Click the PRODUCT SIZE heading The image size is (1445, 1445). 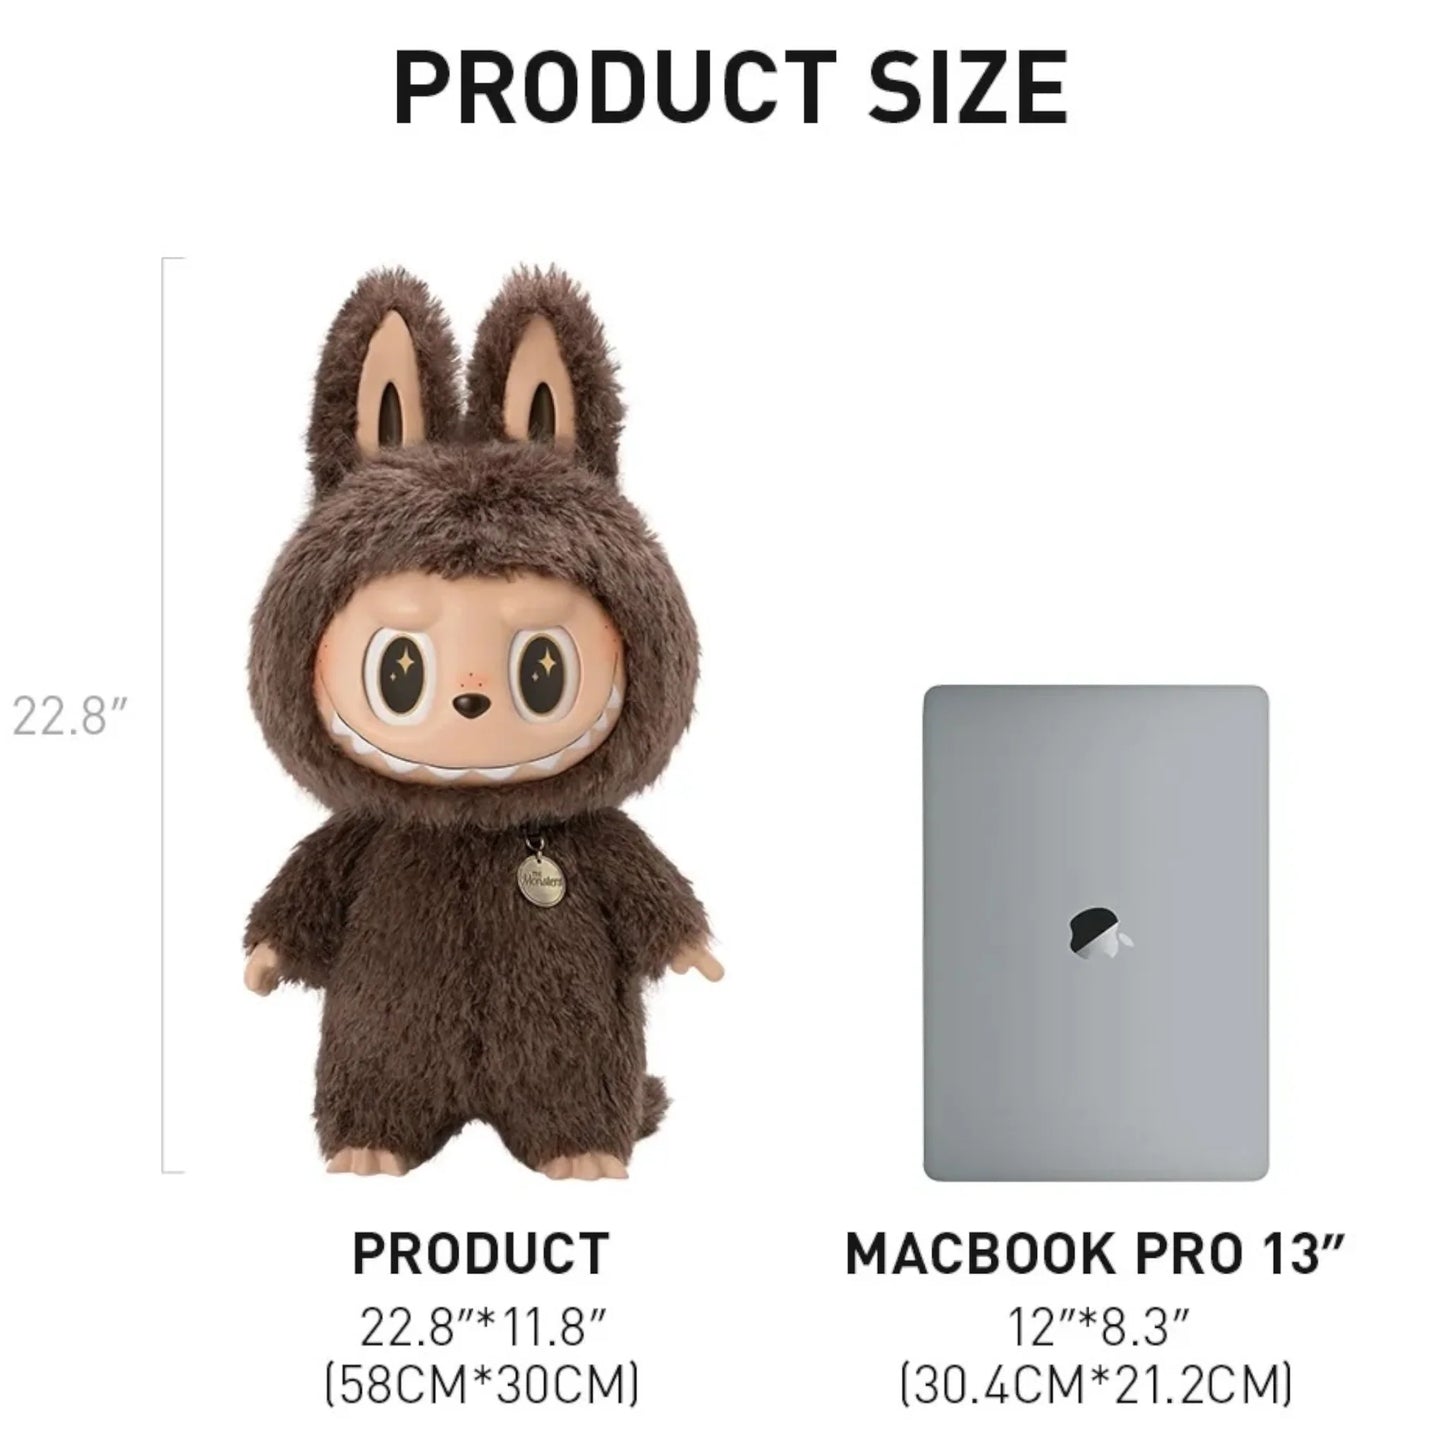click(x=731, y=86)
